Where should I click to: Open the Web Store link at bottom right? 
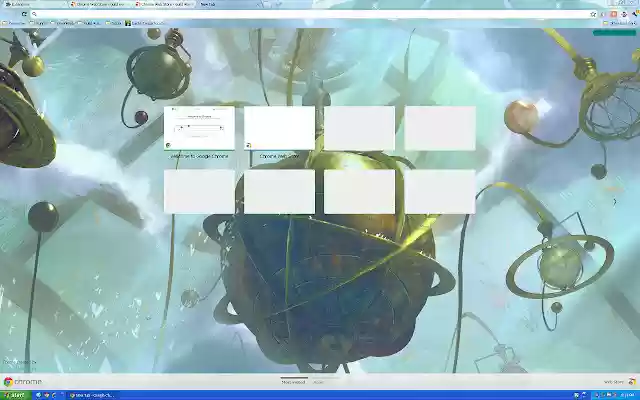620,382
